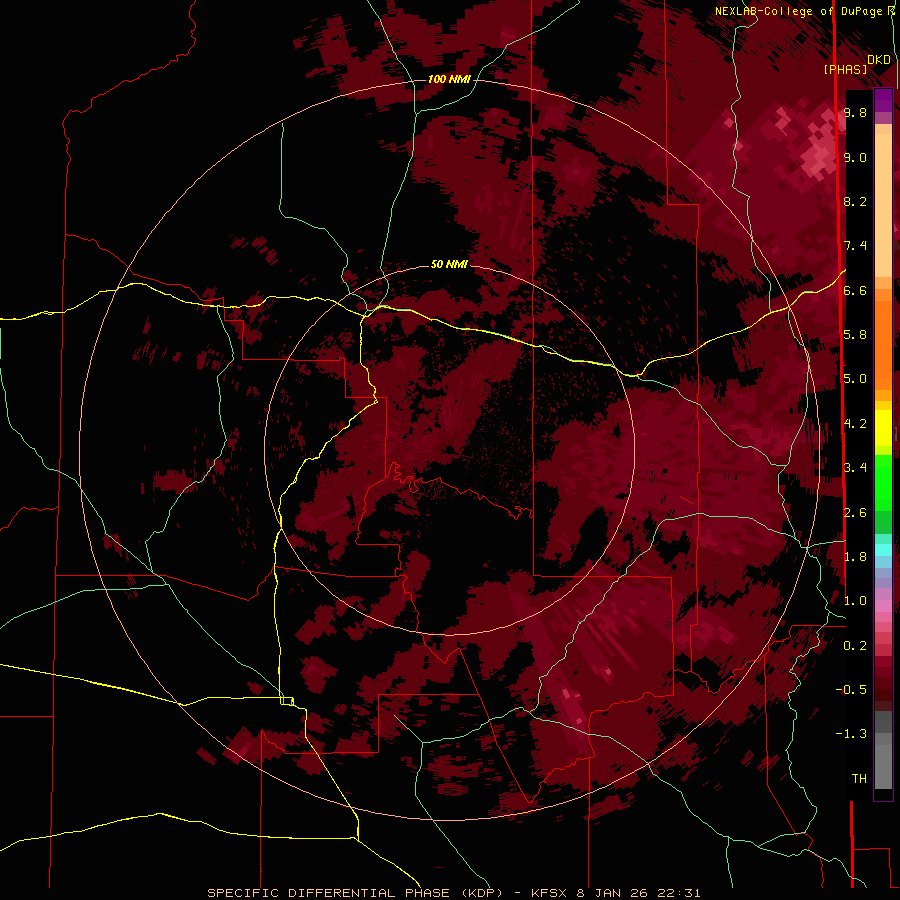The width and height of the screenshot is (900, 900).
Task: Click the [PHAS] label above the color scale
Action: click(845, 69)
